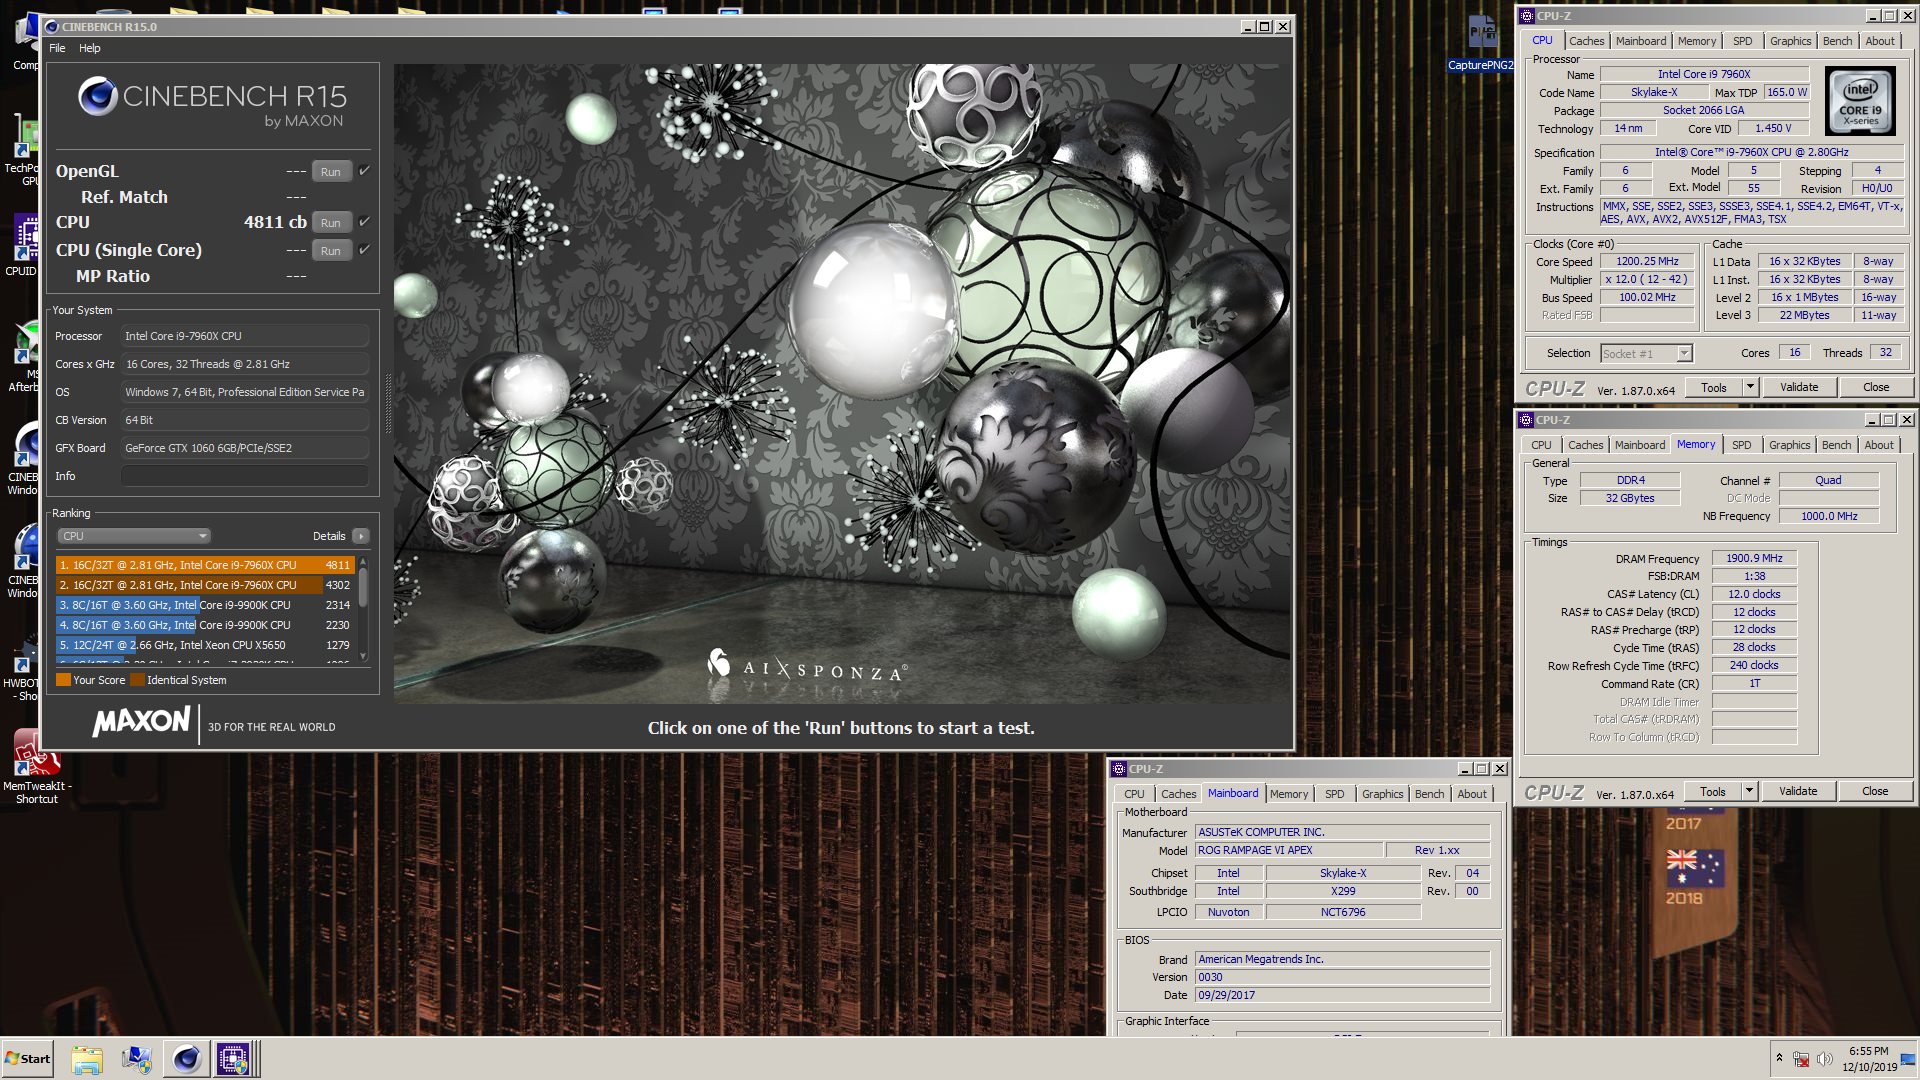Click Cinebench logo icon in header panel
The image size is (1920, 1080).
point(98,96)
